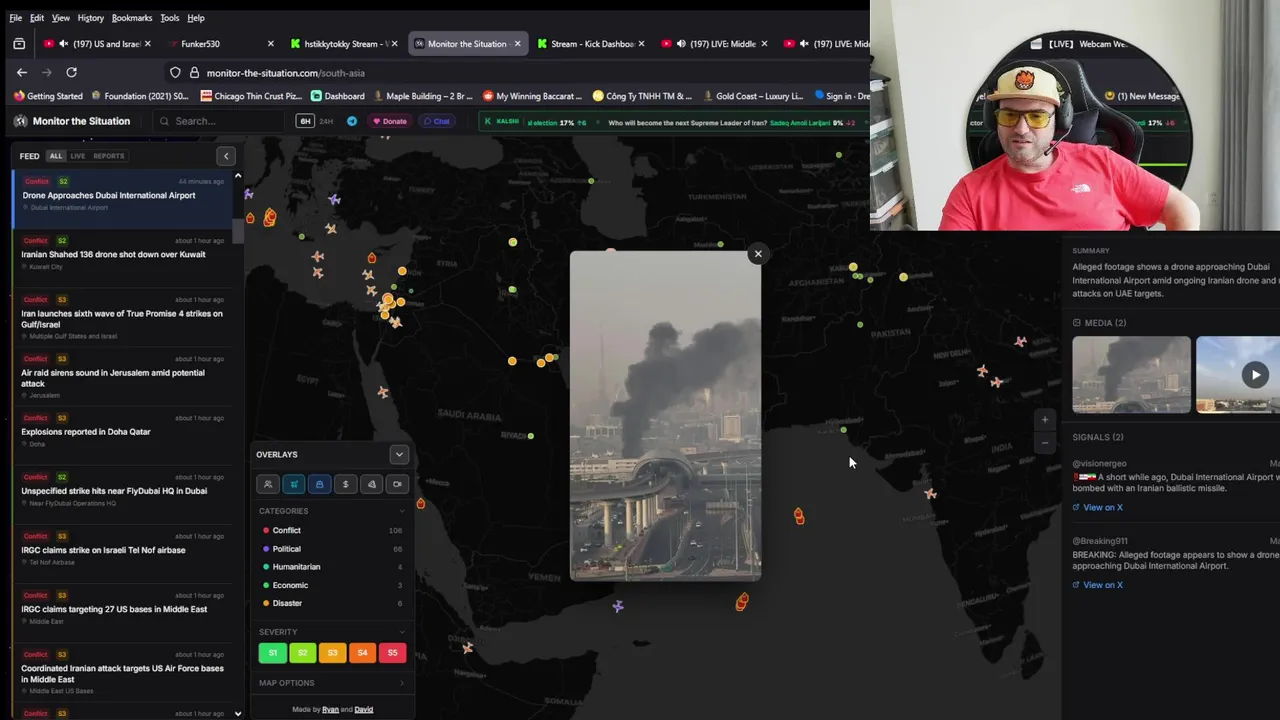
Task: Toggle the dollar sign overlay
Action: click(x=346, y=484)
